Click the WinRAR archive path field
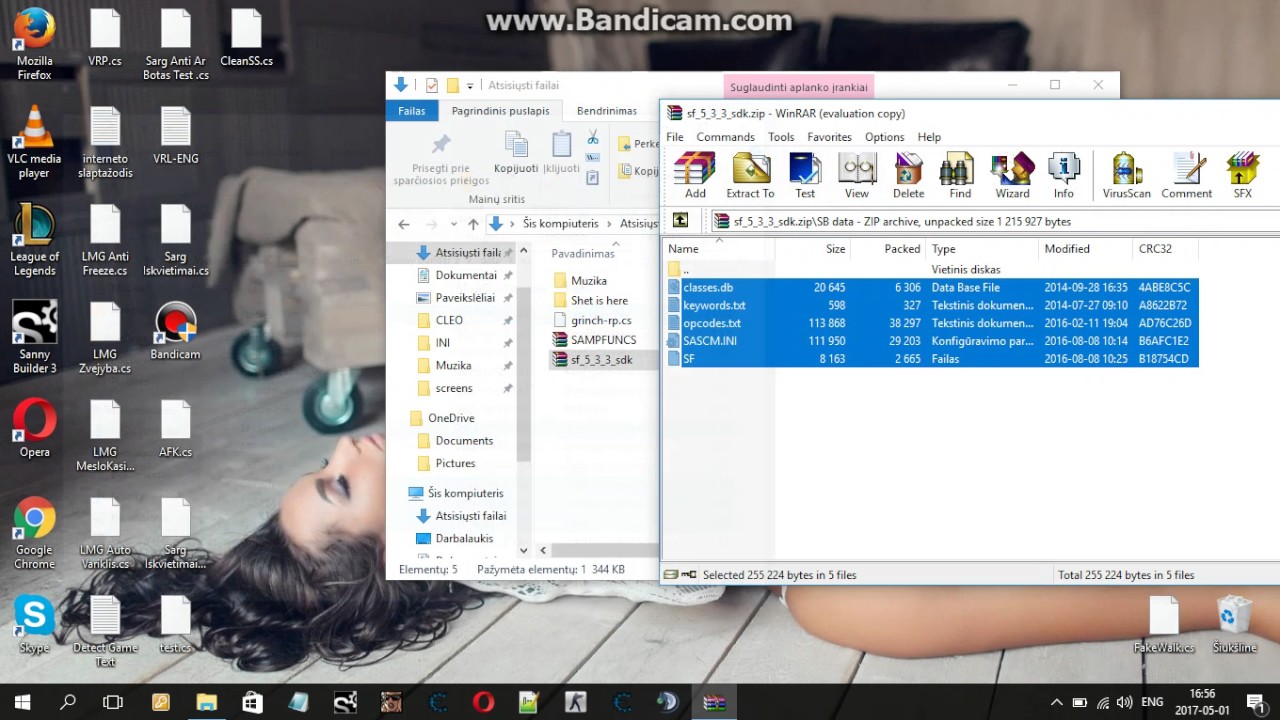1280x720 pixels. coord(995,221)
